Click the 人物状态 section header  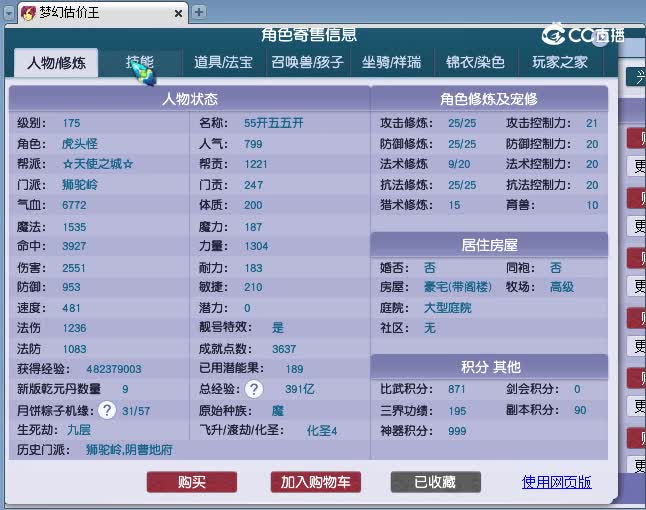(x=190, y=99)
